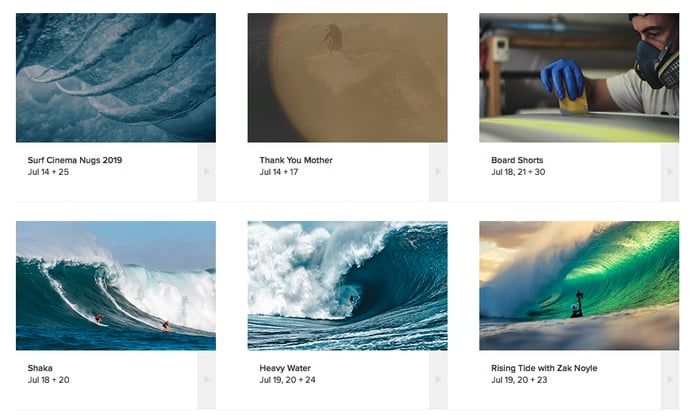Click play arrow next to Surf Cinema Nugs 2019
The image size is (700, 420).
(207, 172)
